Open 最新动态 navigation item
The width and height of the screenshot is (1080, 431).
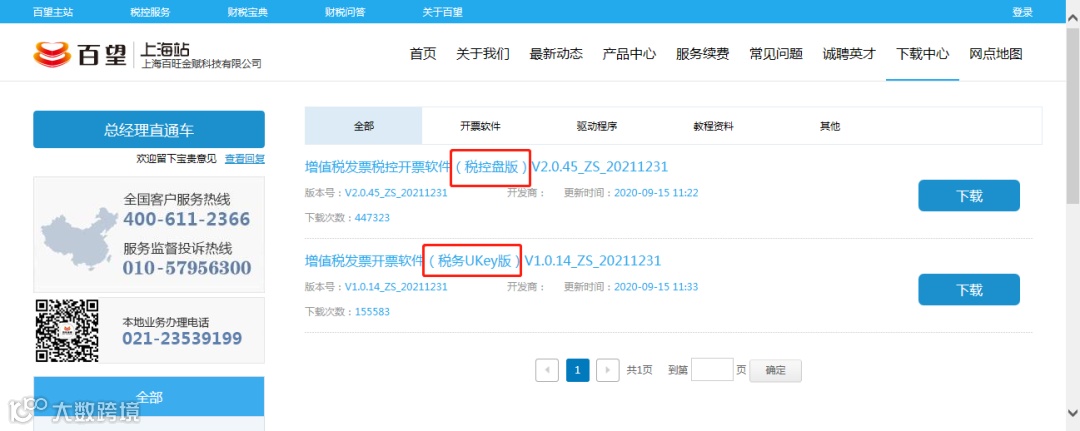pyautogui.click(x=556, y=54)
